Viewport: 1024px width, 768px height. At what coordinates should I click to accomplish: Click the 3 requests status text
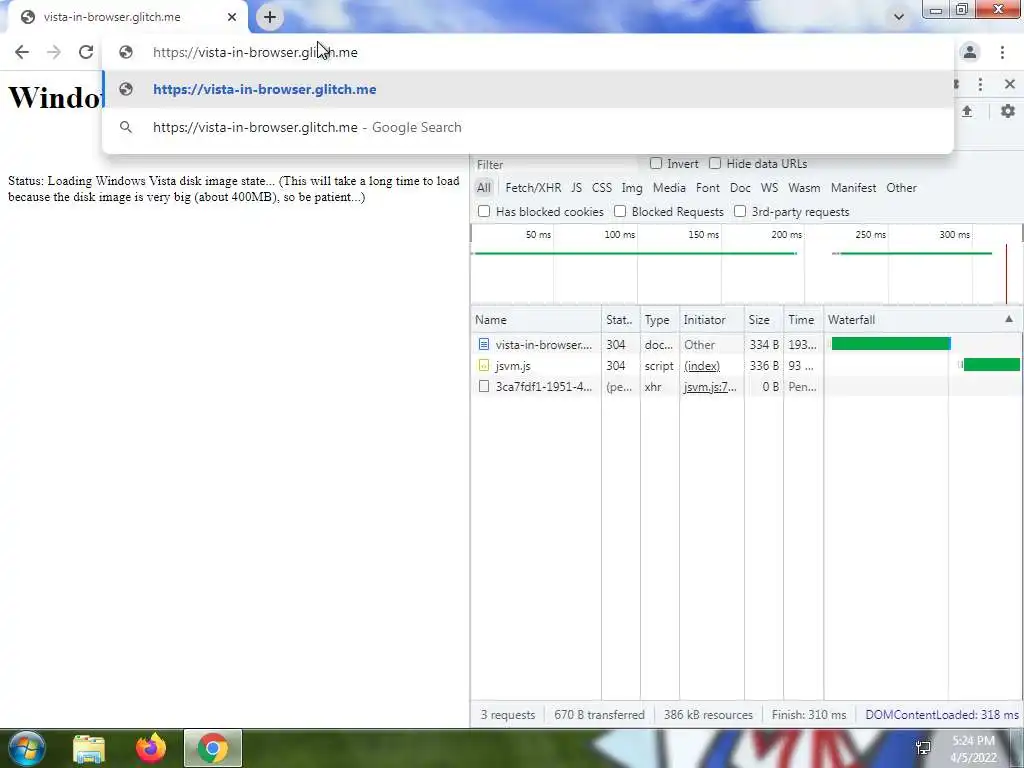pos(507,714)
